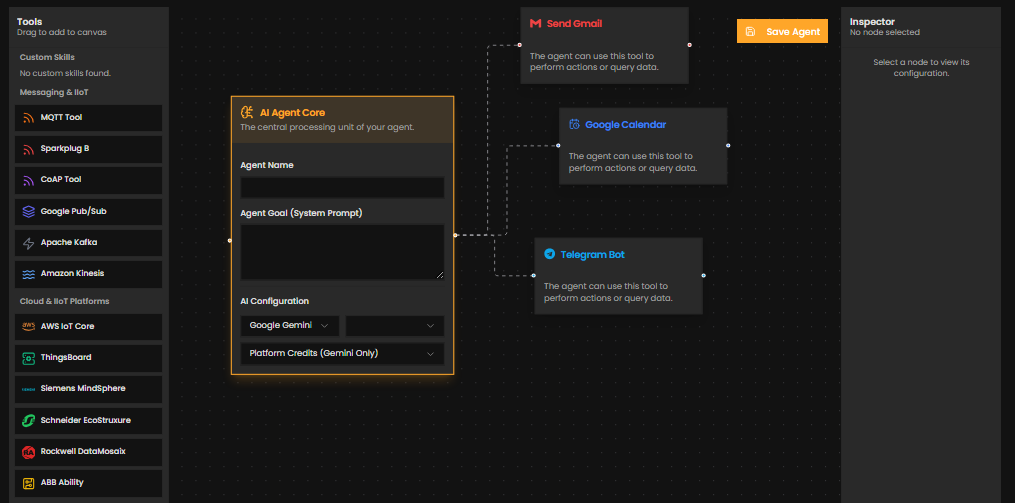The height and width of the screenshot is (503, 1015).
Task: Click the AI Agent Core output handle
Action: click(x=456, y=235)
